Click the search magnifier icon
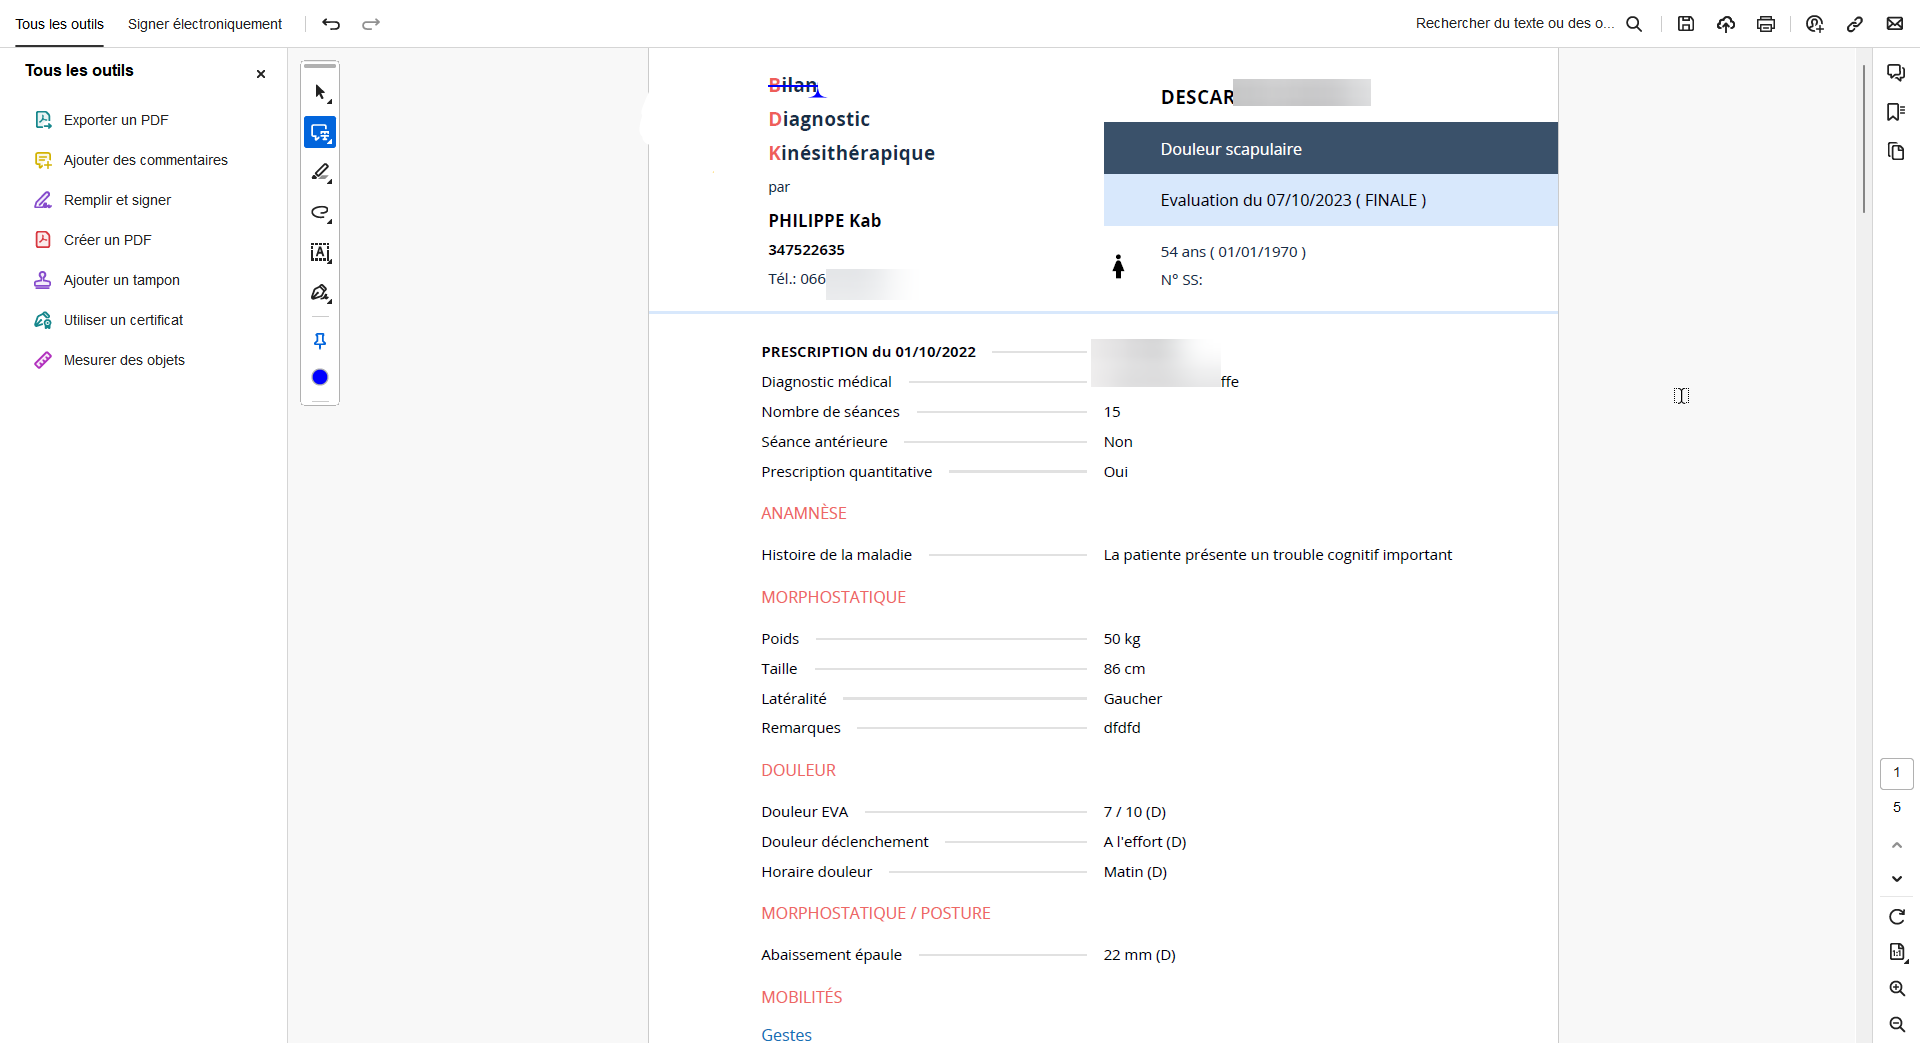1920x1043 pixels. click(1634, 24)
